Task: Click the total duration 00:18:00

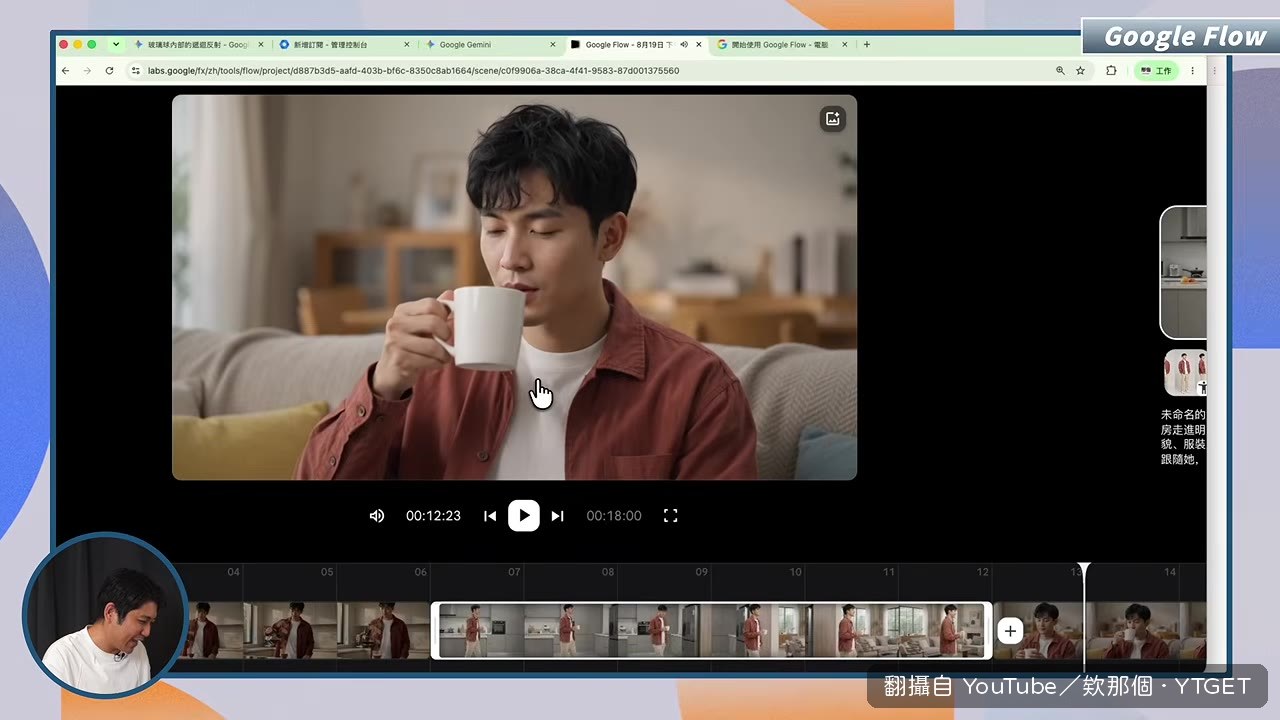Action: click(x=614, y=516)
